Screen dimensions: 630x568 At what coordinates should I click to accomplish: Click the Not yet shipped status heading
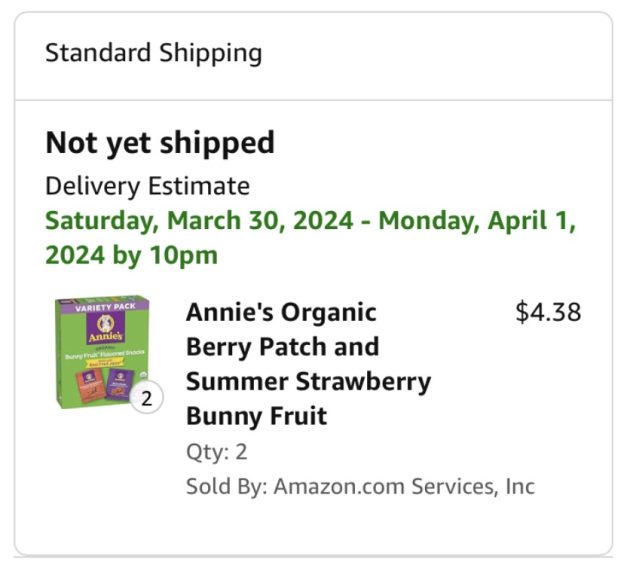(x=159, y=143)
